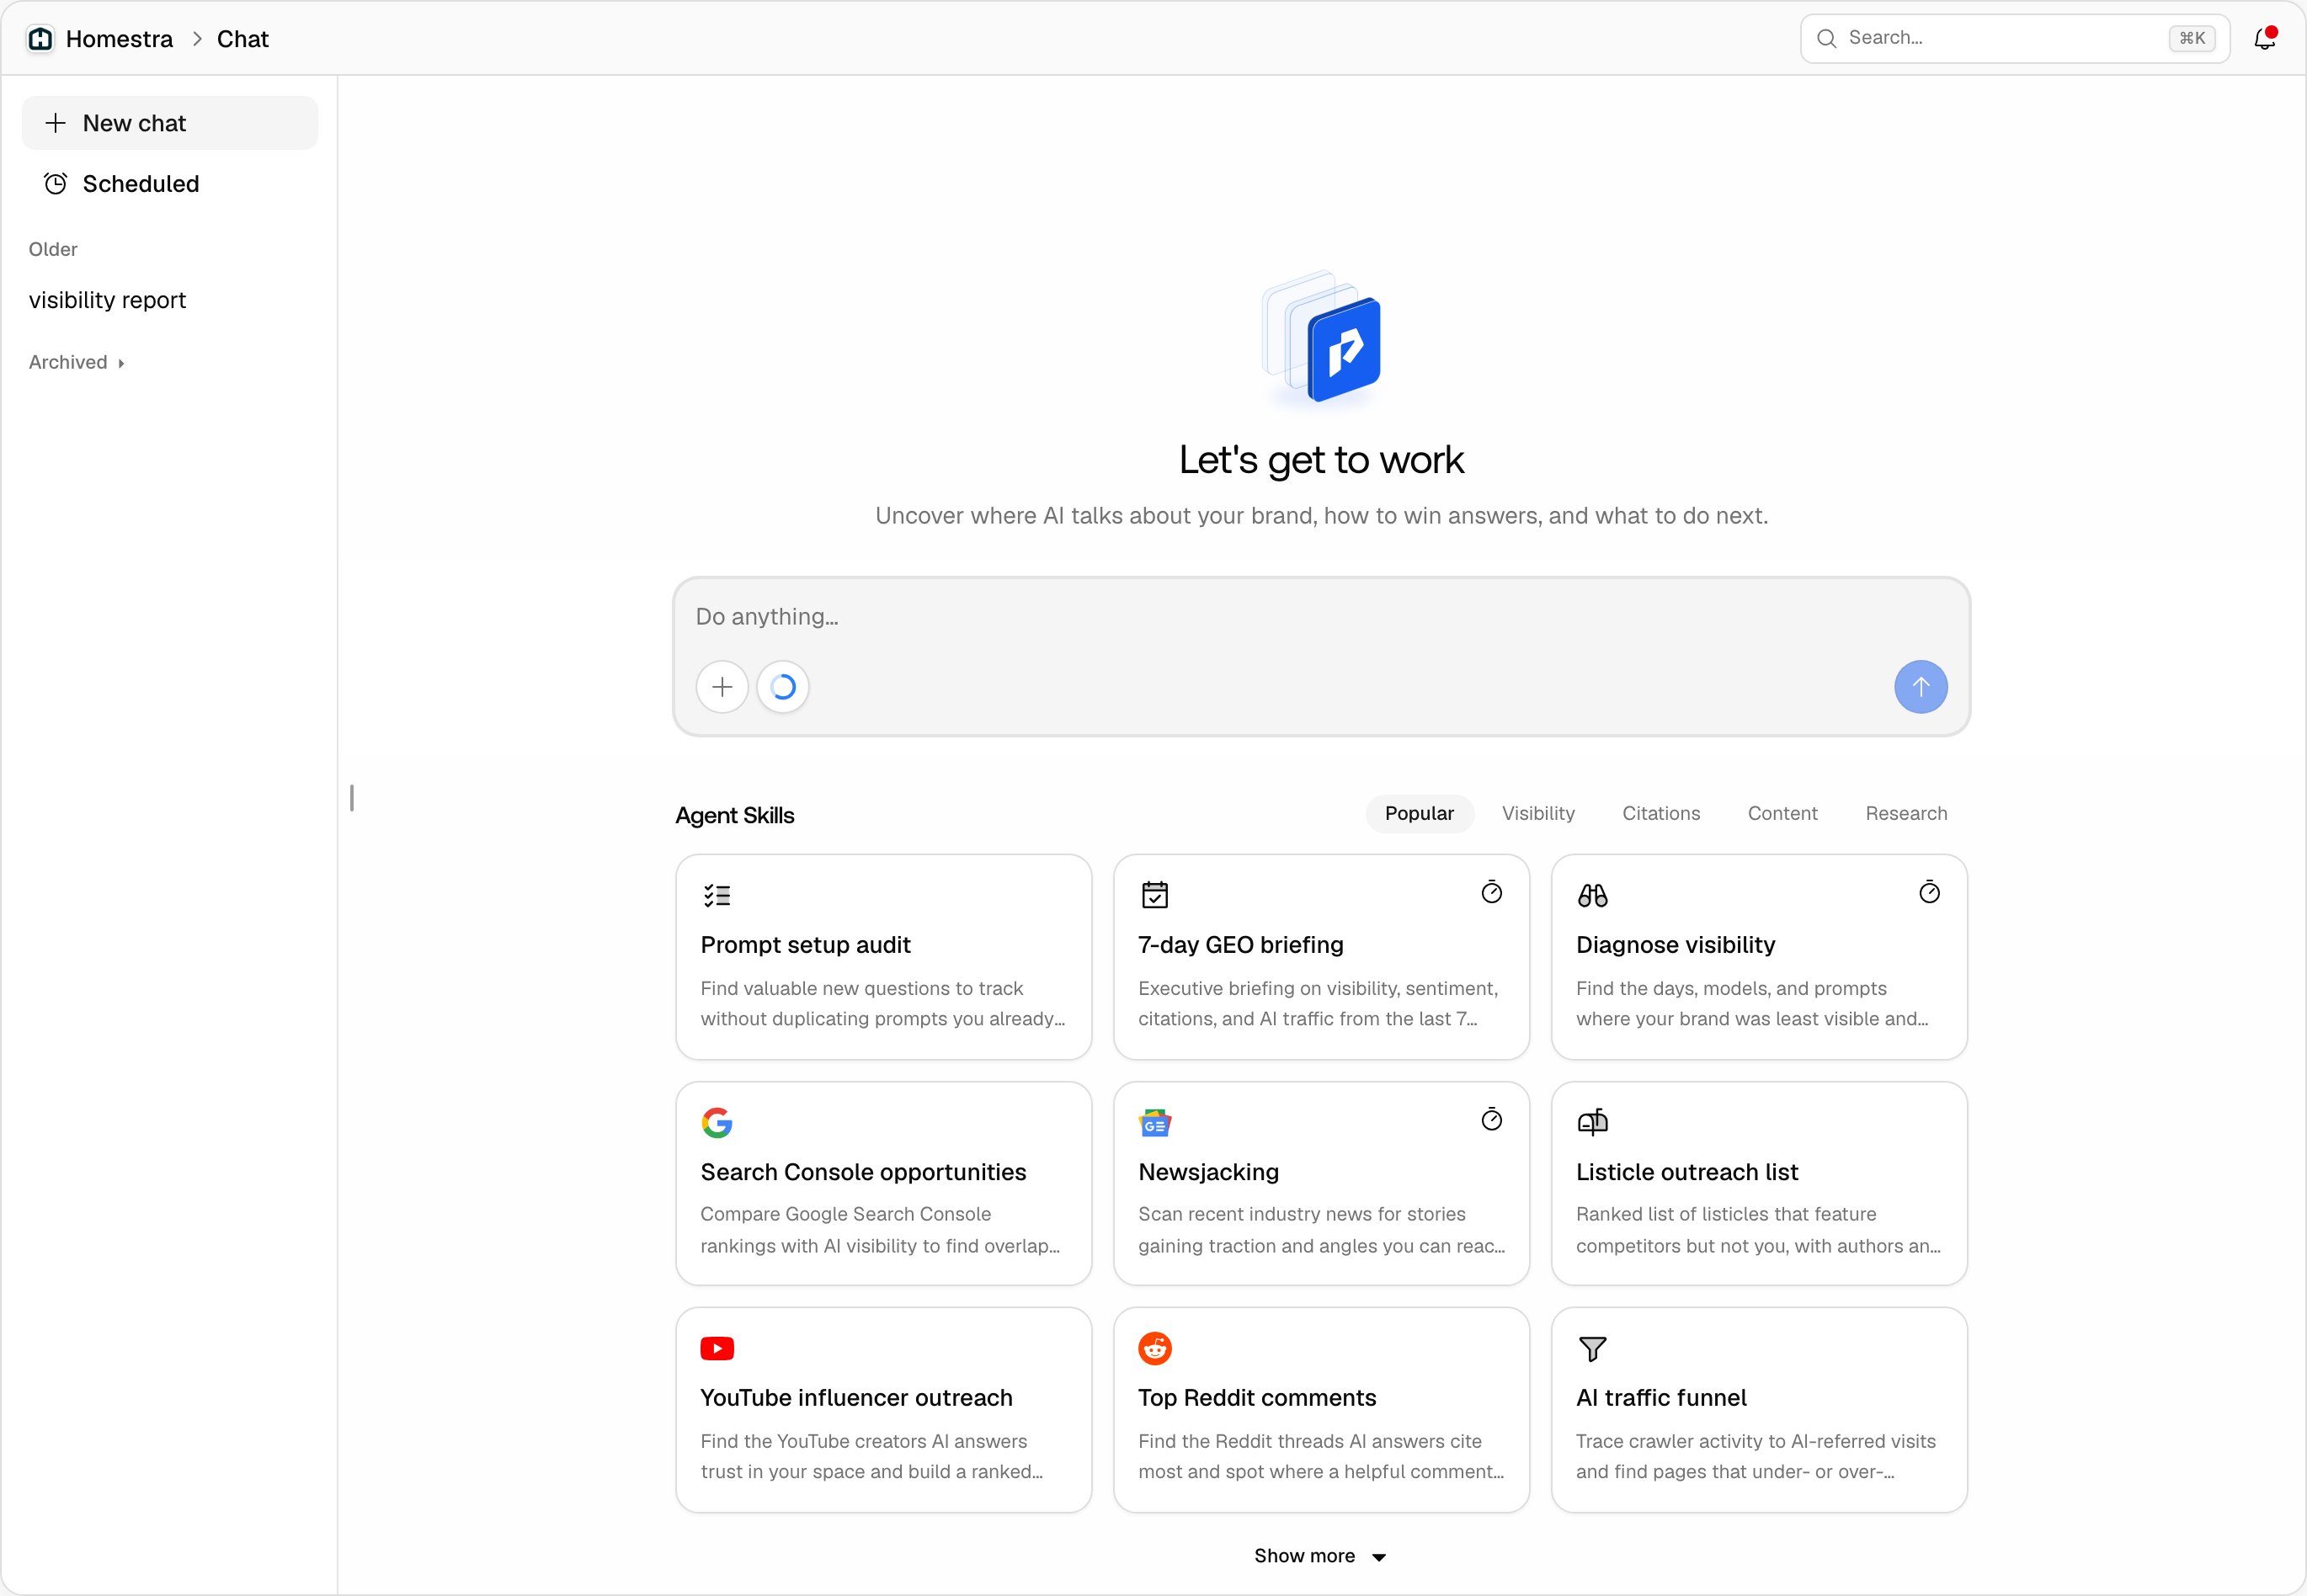Click the Google News icon on Newsjacking
2307x1596 pixels.
point(1155,1122)
